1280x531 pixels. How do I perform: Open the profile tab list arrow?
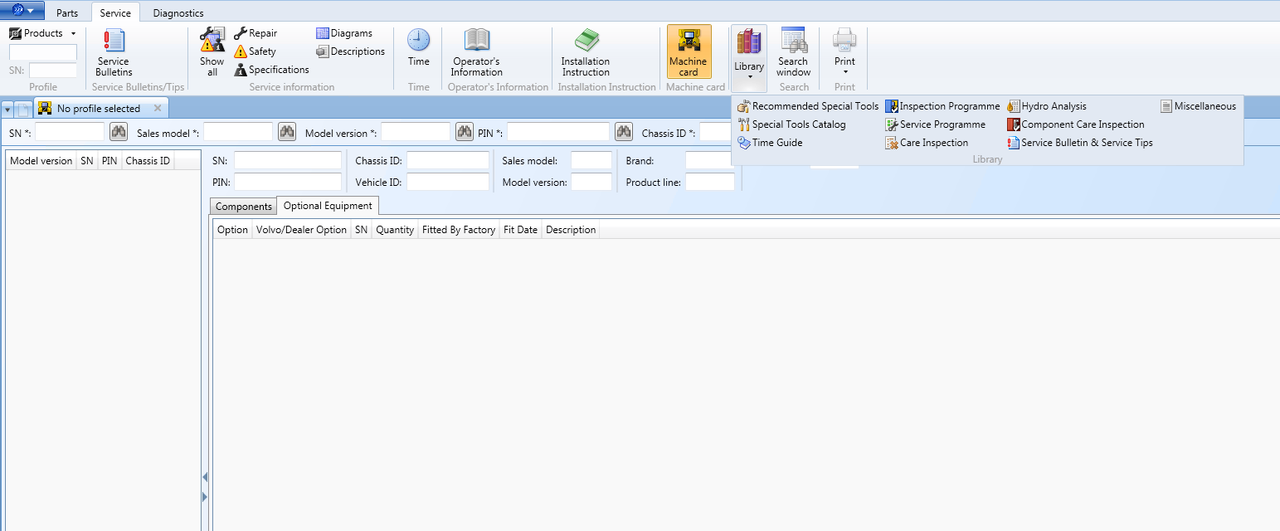pyautogui.click(x=8, y=108)
